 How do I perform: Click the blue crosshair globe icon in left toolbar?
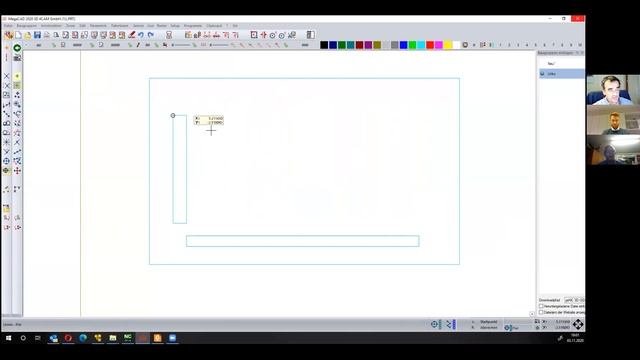(7, 161)
